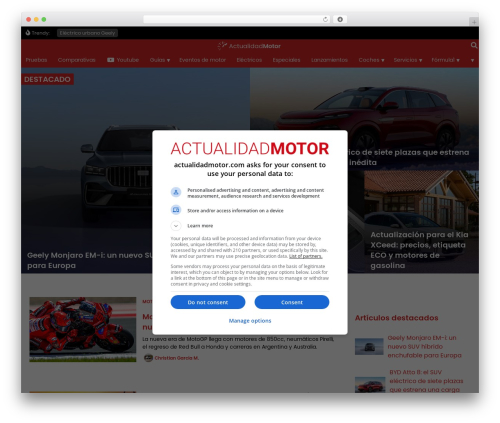Screen dimensions: 500x423
Task: Click the YouTube play icon in the navigation
Action: [111, 60]
